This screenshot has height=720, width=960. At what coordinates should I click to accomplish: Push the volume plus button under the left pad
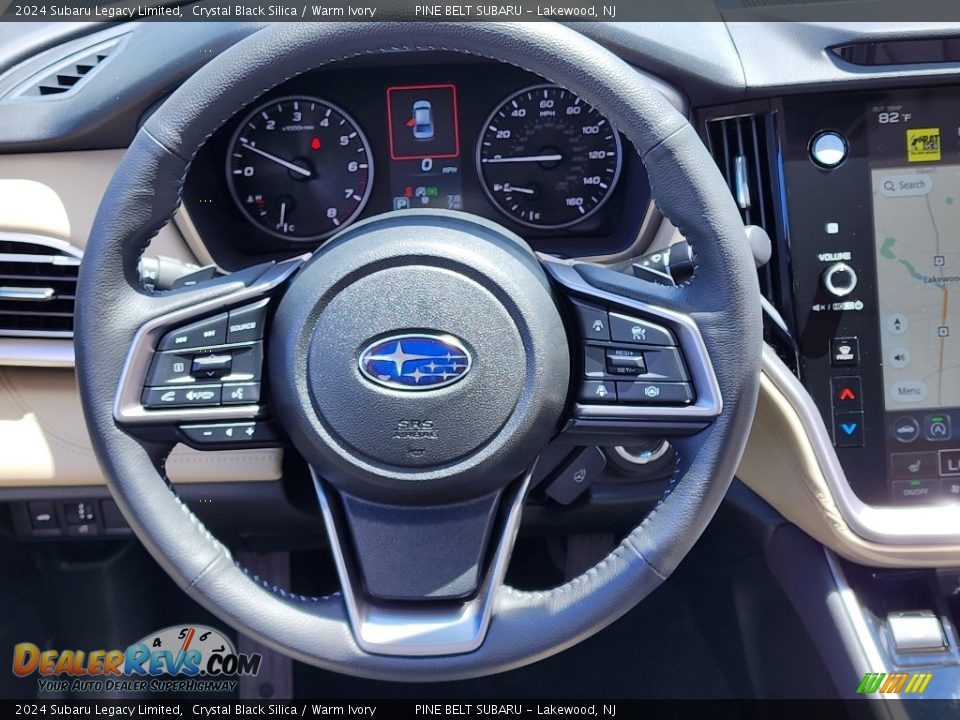[x=249, y=432]
